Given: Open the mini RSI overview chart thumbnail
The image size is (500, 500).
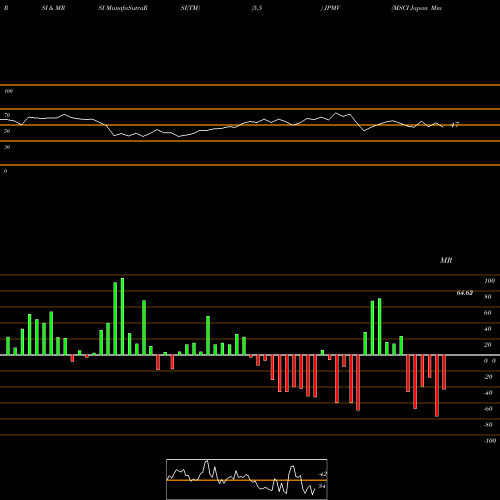Looking at the screenshot, I should point(247,479).
